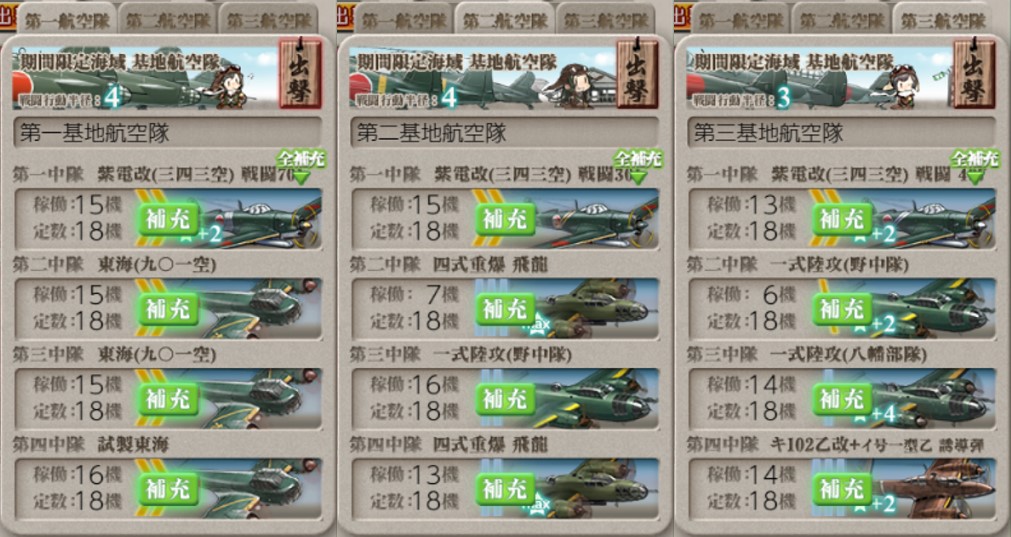
Task: Select the 紫電改 fighter plane image in first panel
Action: pos(260,219)
